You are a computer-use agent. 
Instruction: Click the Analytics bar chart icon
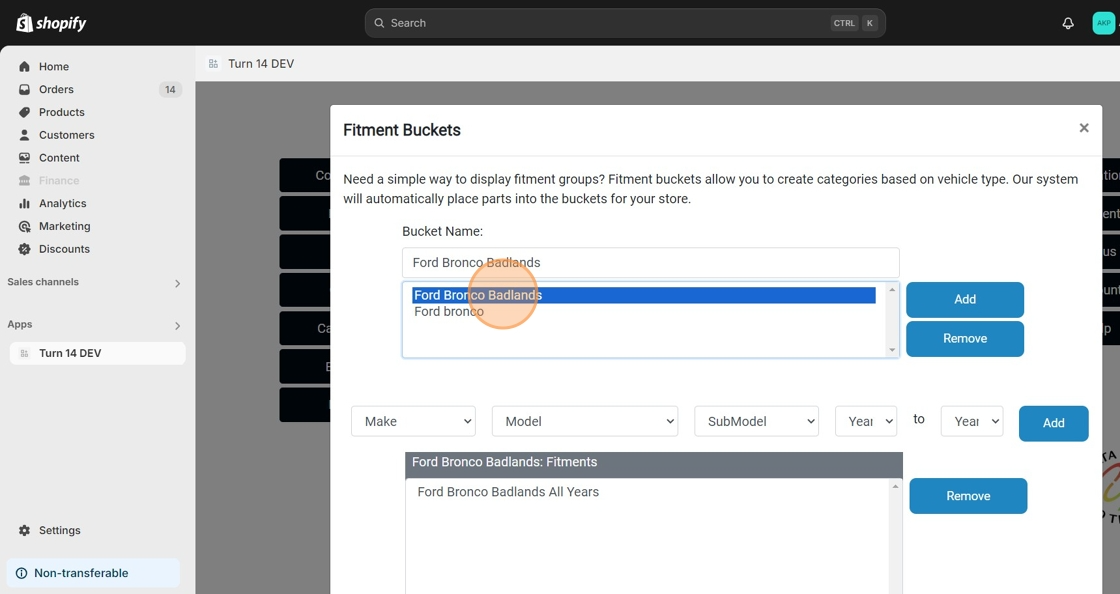pos(24,203)
